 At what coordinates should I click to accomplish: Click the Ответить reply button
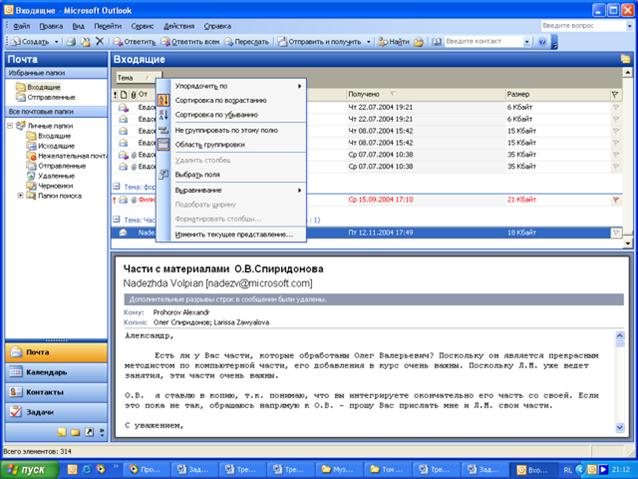point(134,42)
